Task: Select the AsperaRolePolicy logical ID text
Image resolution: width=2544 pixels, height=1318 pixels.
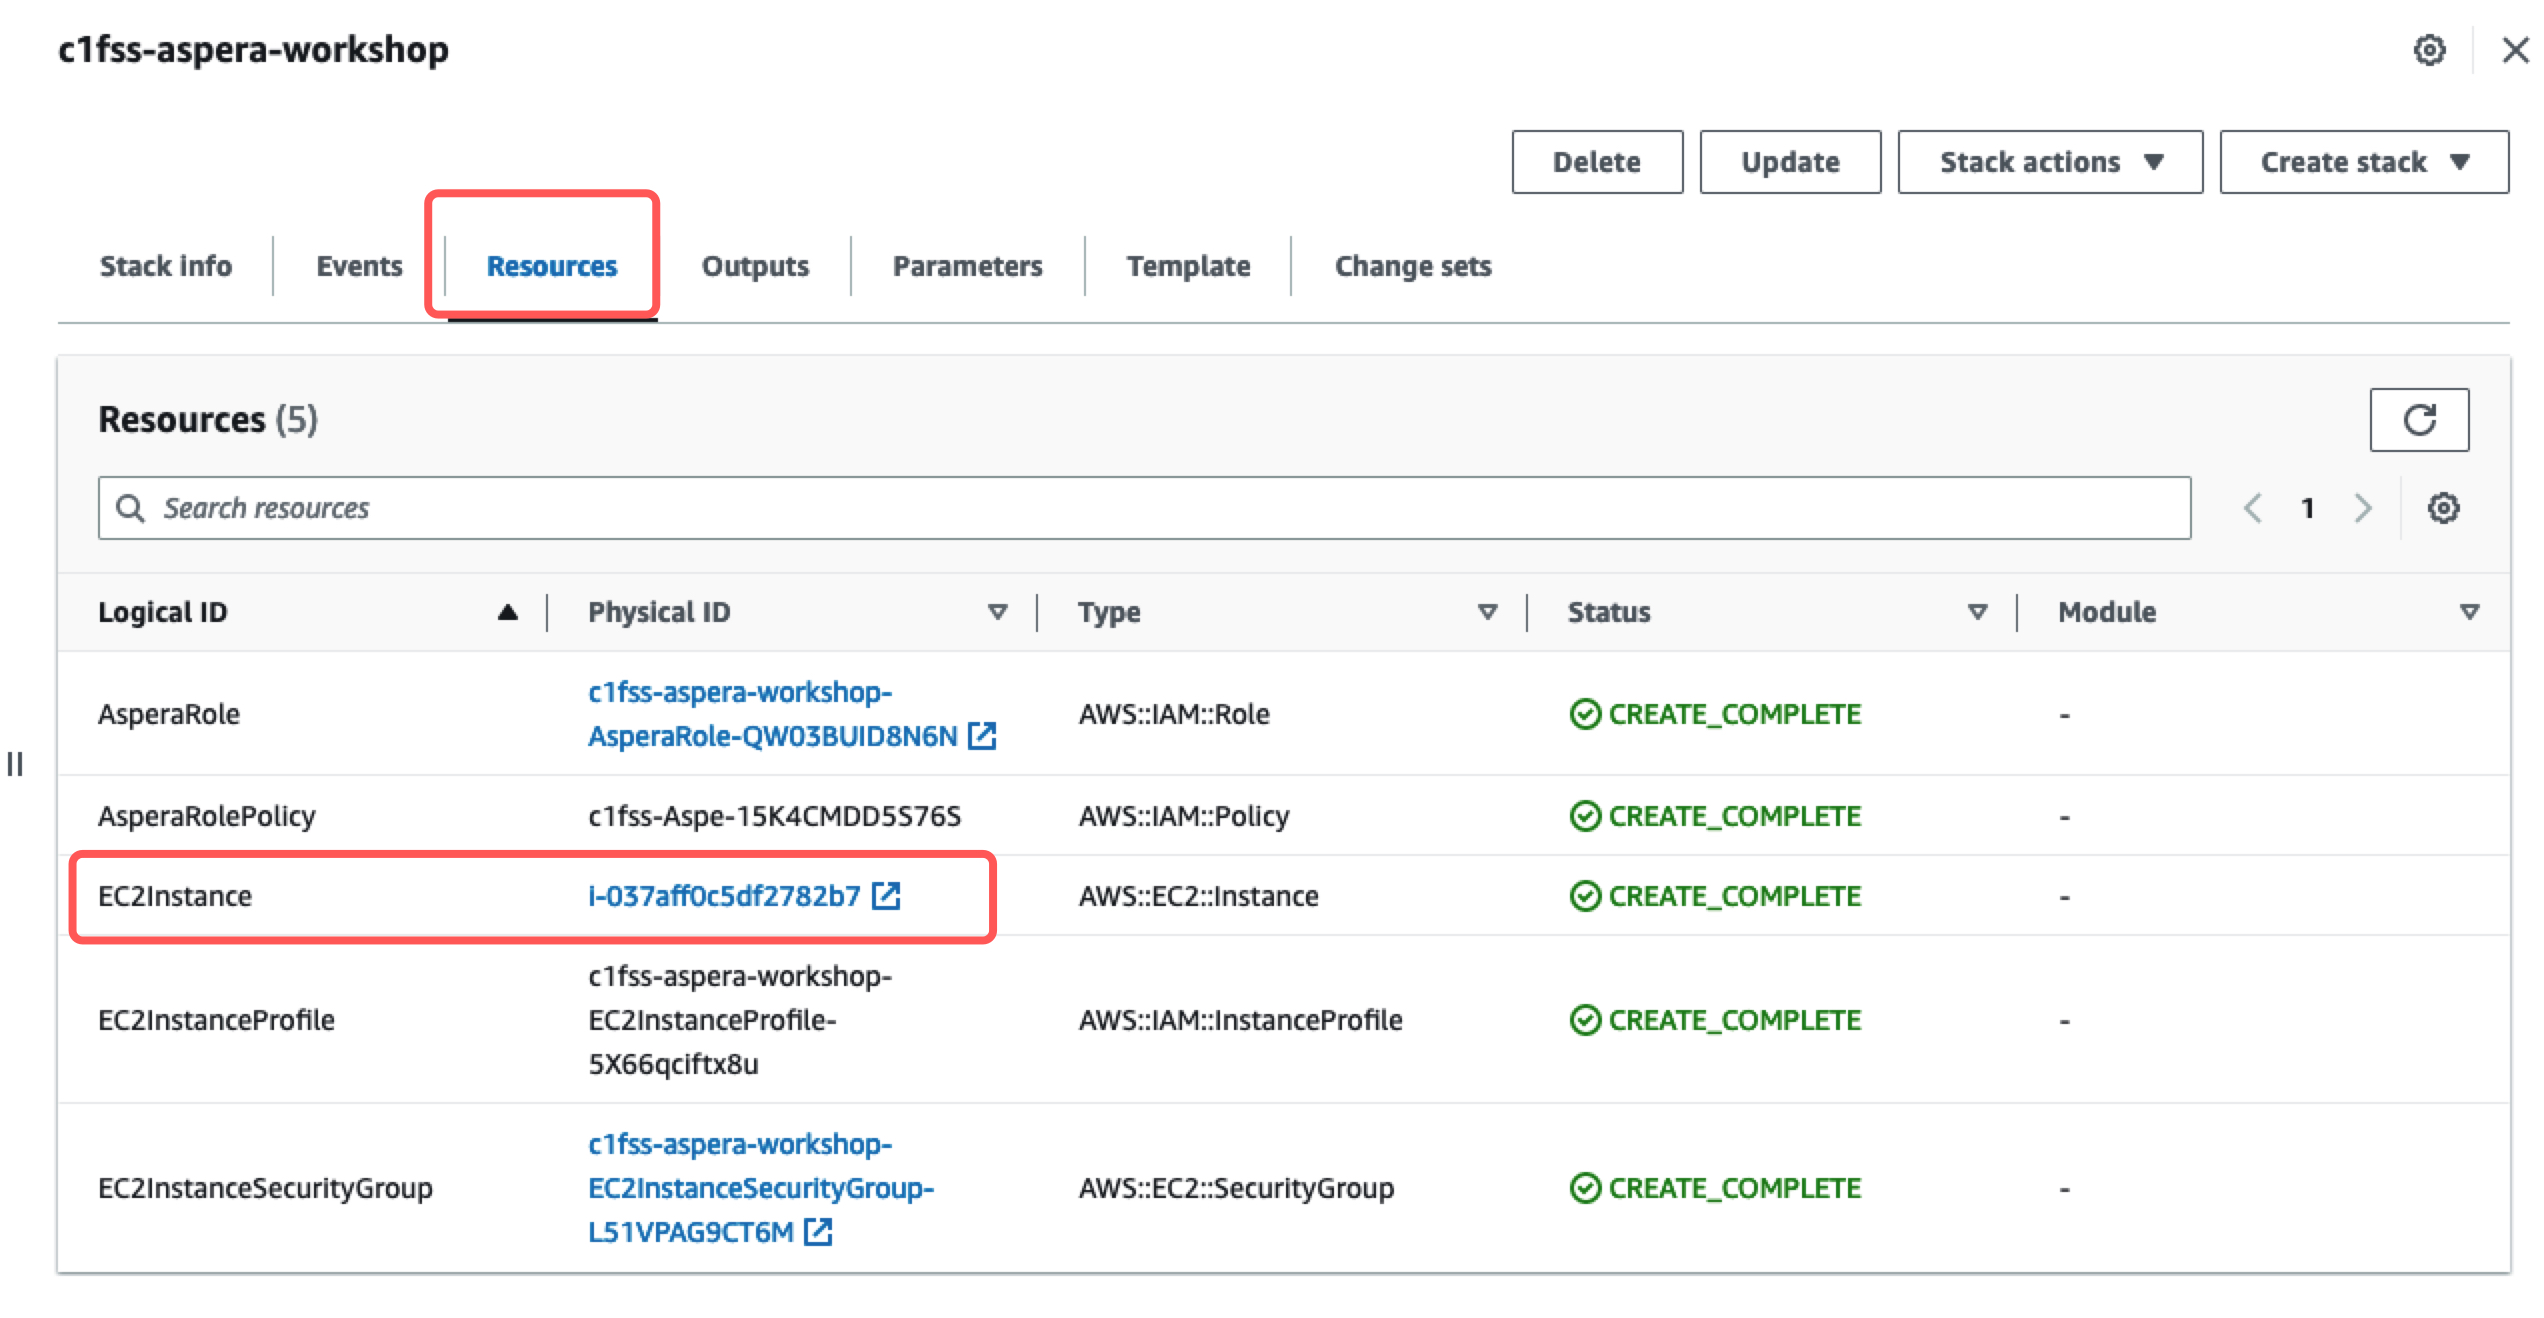Action: pyautogui.click(x=207, y=816)
